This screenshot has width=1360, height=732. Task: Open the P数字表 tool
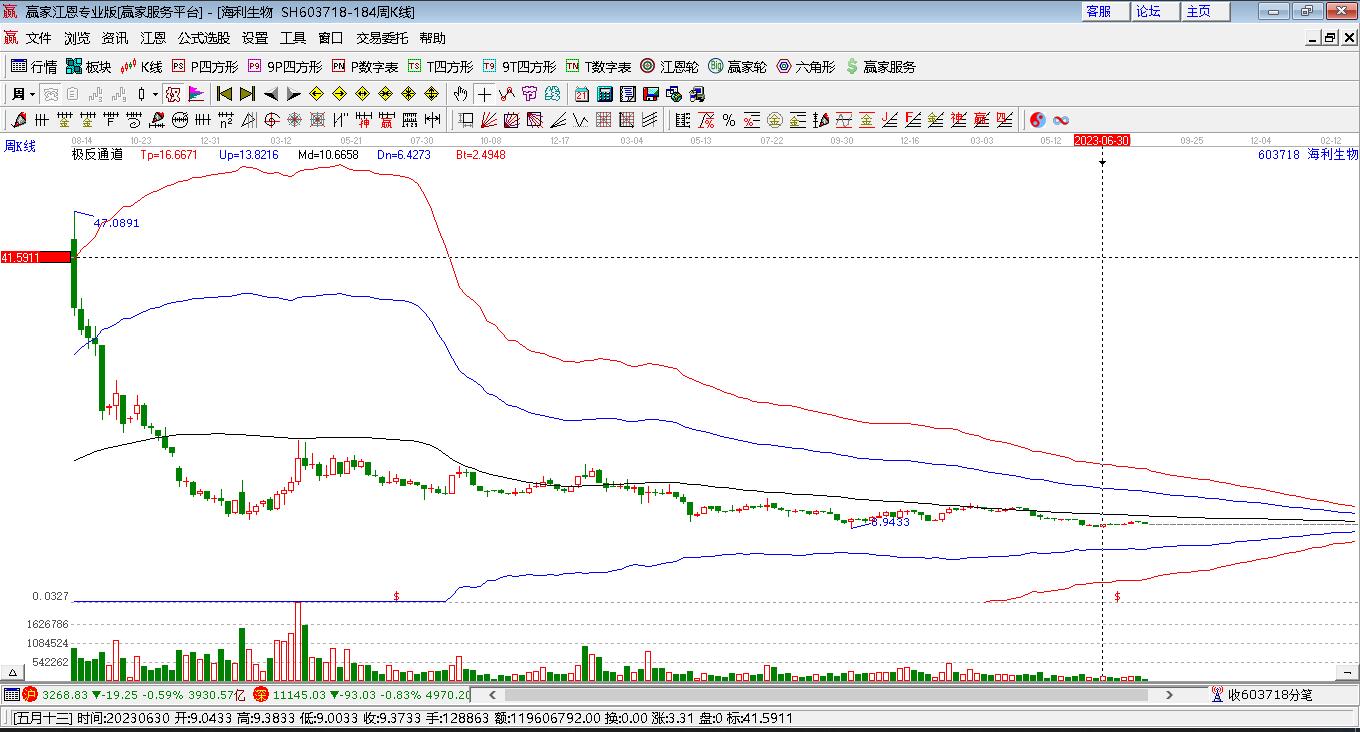tap(365, 67)
